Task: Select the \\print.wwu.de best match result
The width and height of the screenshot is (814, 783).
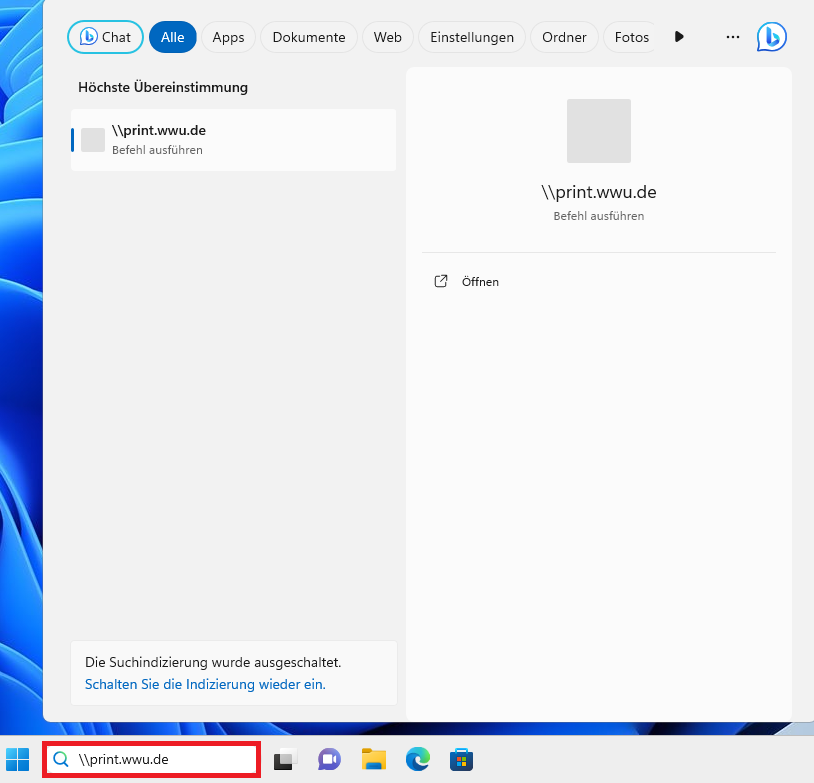Action: point(234,140)
